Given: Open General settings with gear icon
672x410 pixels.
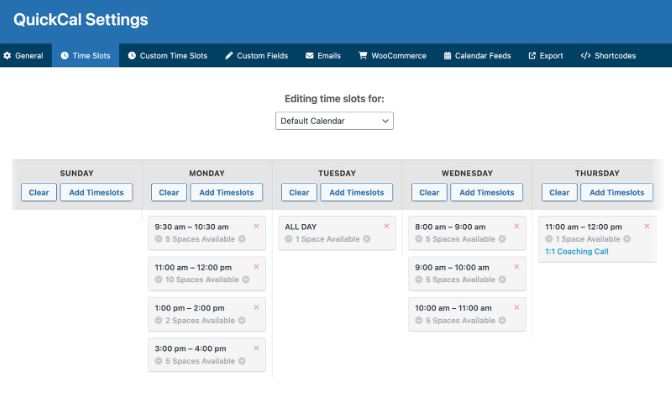Looking at the screenshot, I should tap(23, 56).
